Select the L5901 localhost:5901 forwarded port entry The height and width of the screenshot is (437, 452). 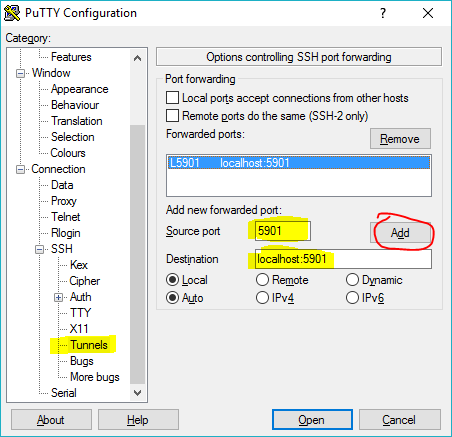(x=299, y=163)
